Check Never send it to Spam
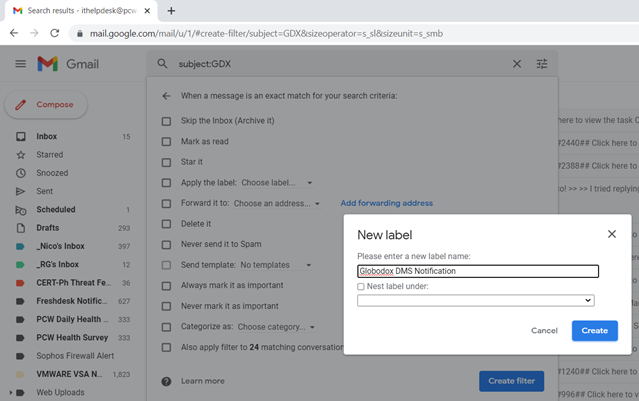Screen dimensions: 639x401 166,245
